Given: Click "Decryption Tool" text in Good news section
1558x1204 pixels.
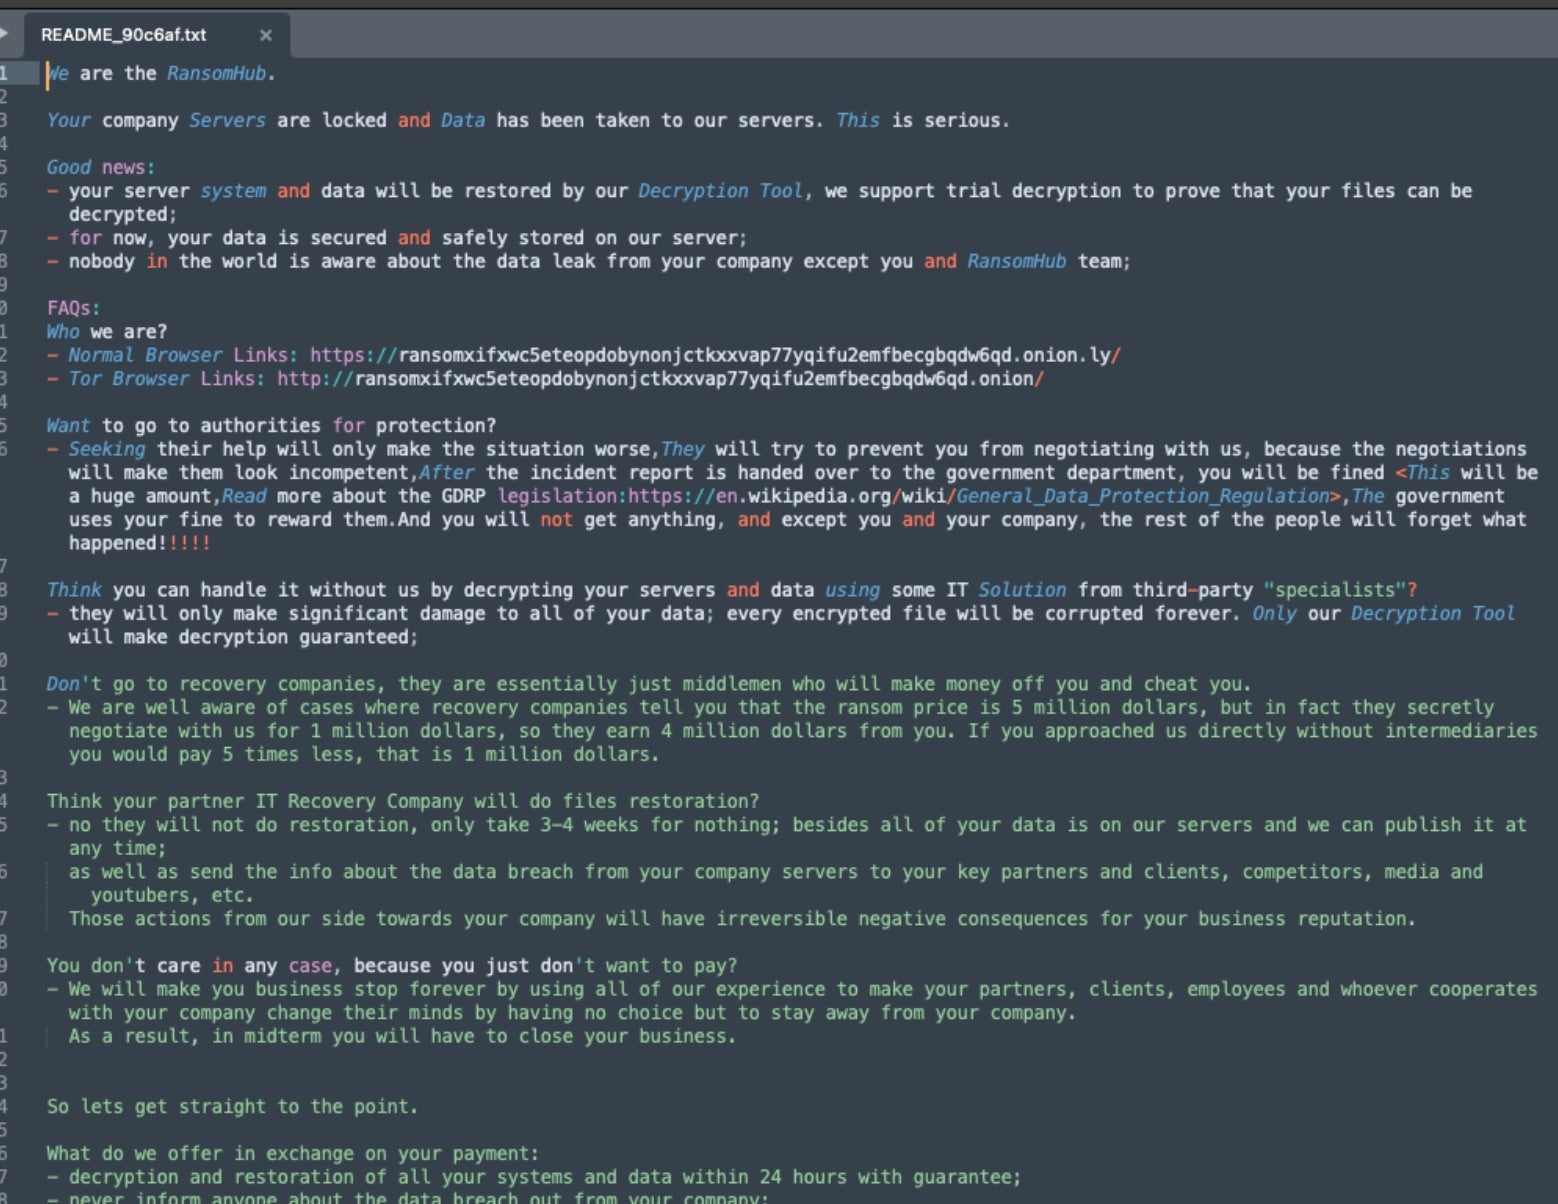Looking at the screenshot, I should (720, 191).
